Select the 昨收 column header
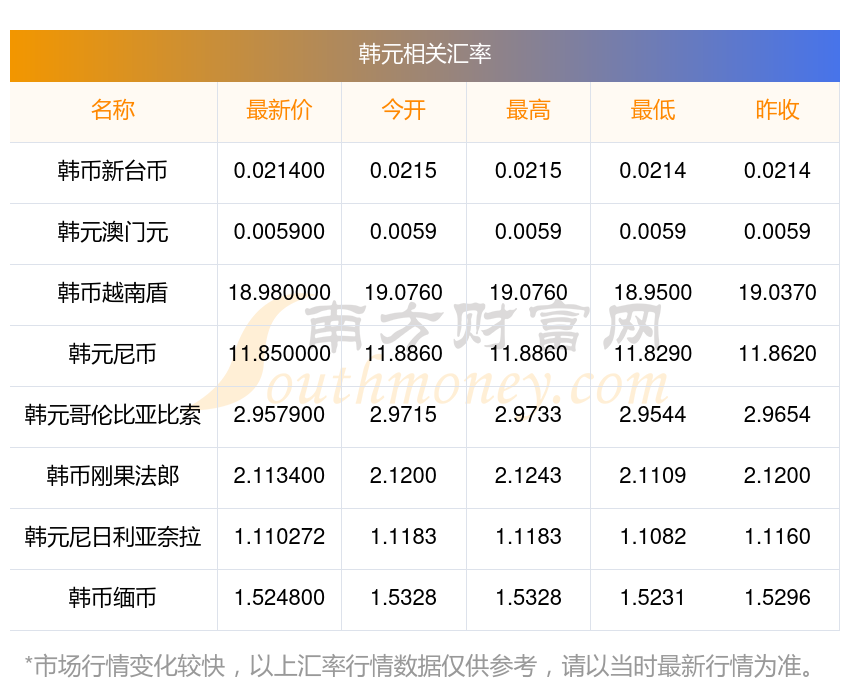 pos(777,110)
